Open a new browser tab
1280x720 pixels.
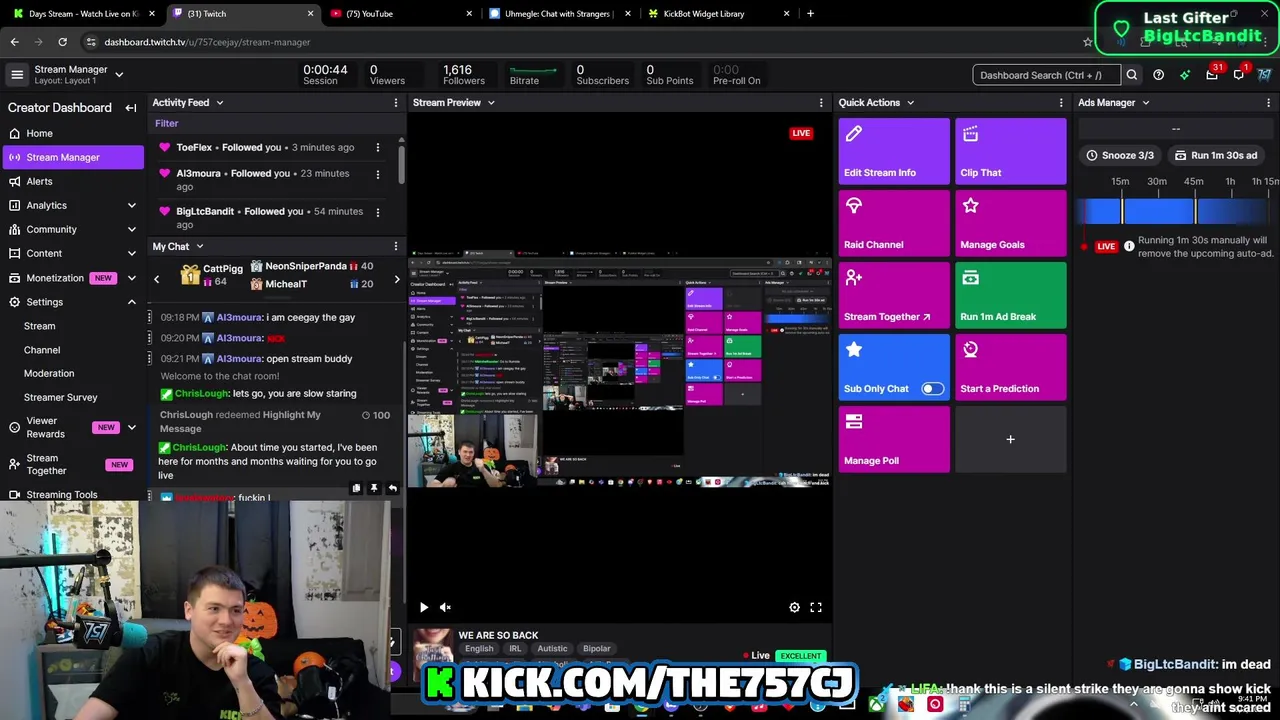pos(810,14)
